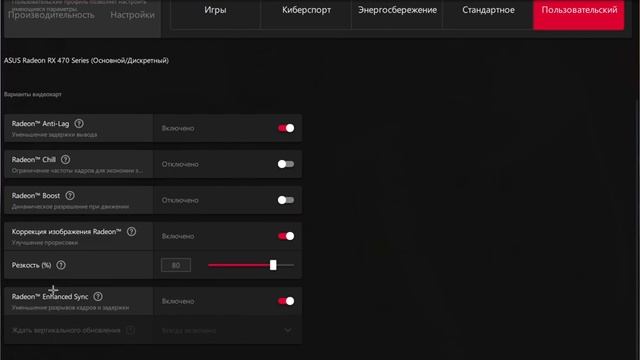640x360 pixels.
Task: Open the Radeon Chill help icon
Action: point(65,160)
